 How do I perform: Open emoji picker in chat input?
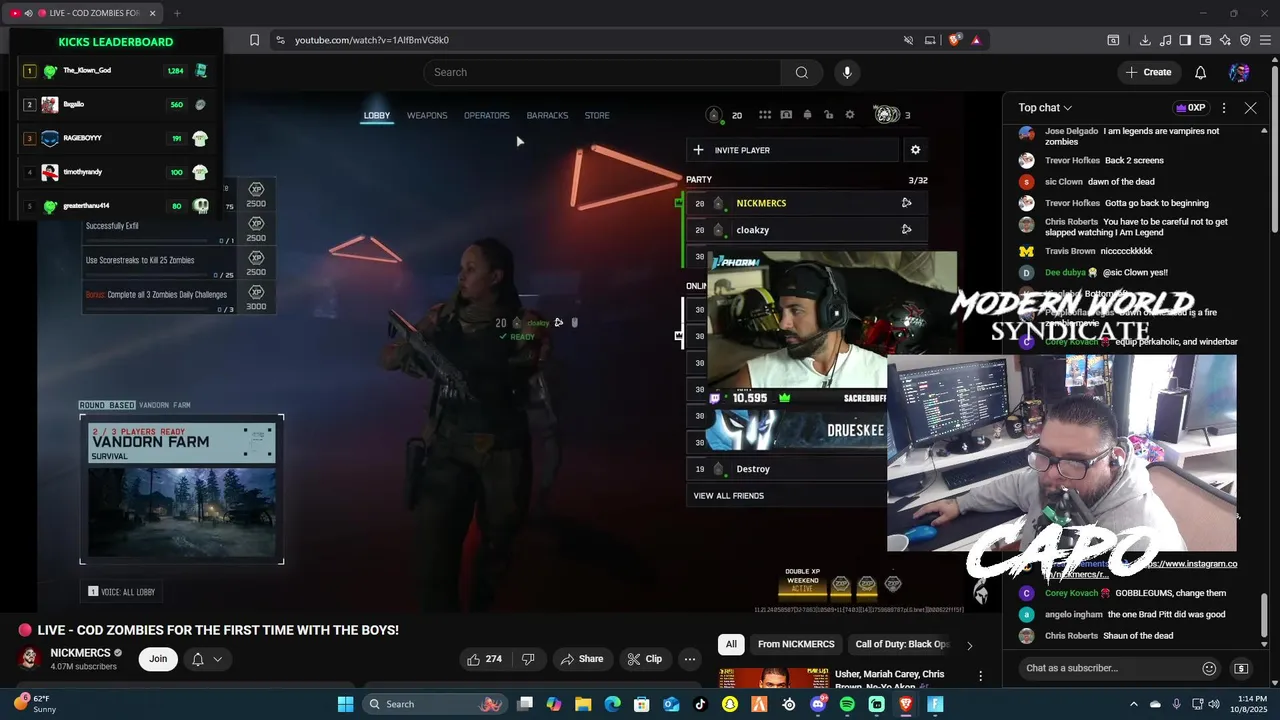[x=1209, y=668]
